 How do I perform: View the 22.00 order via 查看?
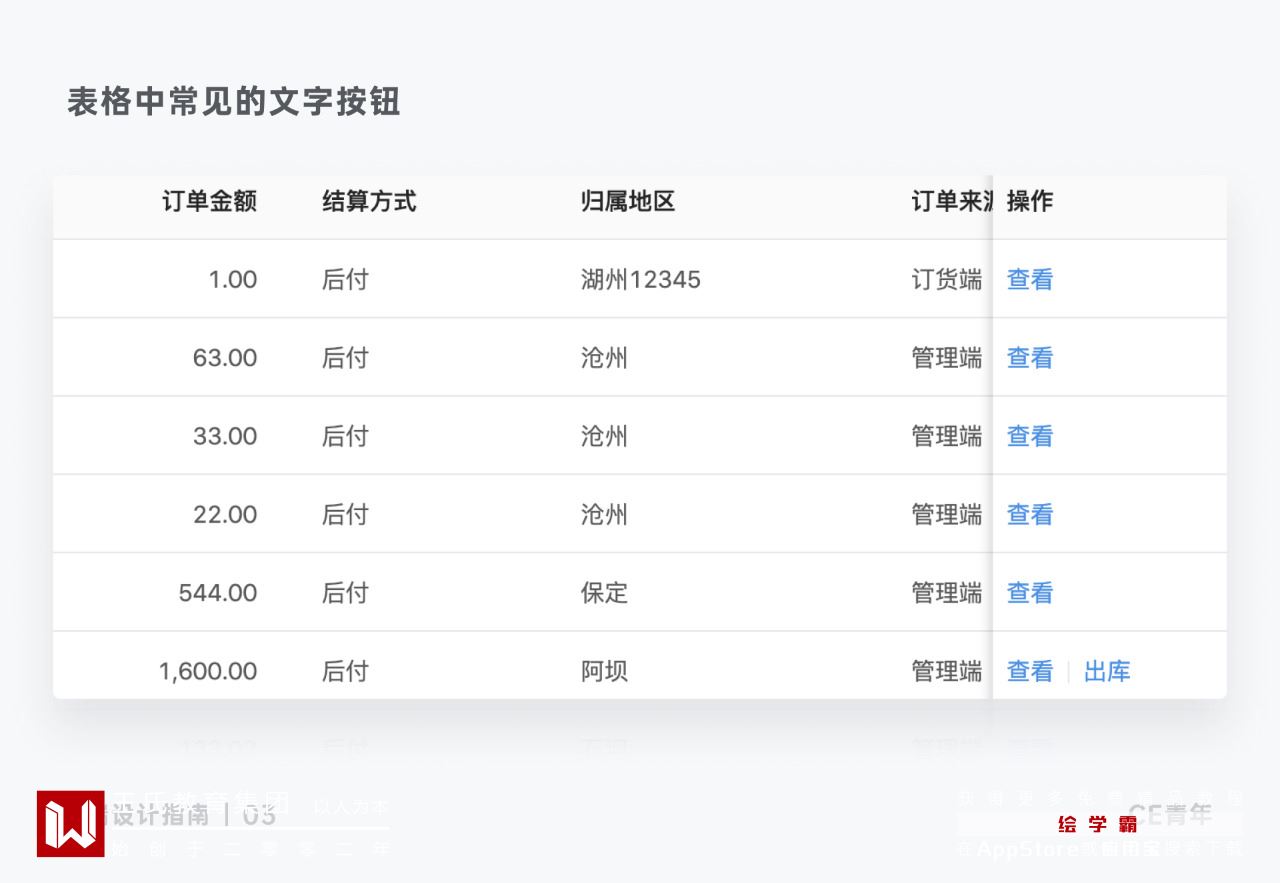click(x=1029, y=514)
